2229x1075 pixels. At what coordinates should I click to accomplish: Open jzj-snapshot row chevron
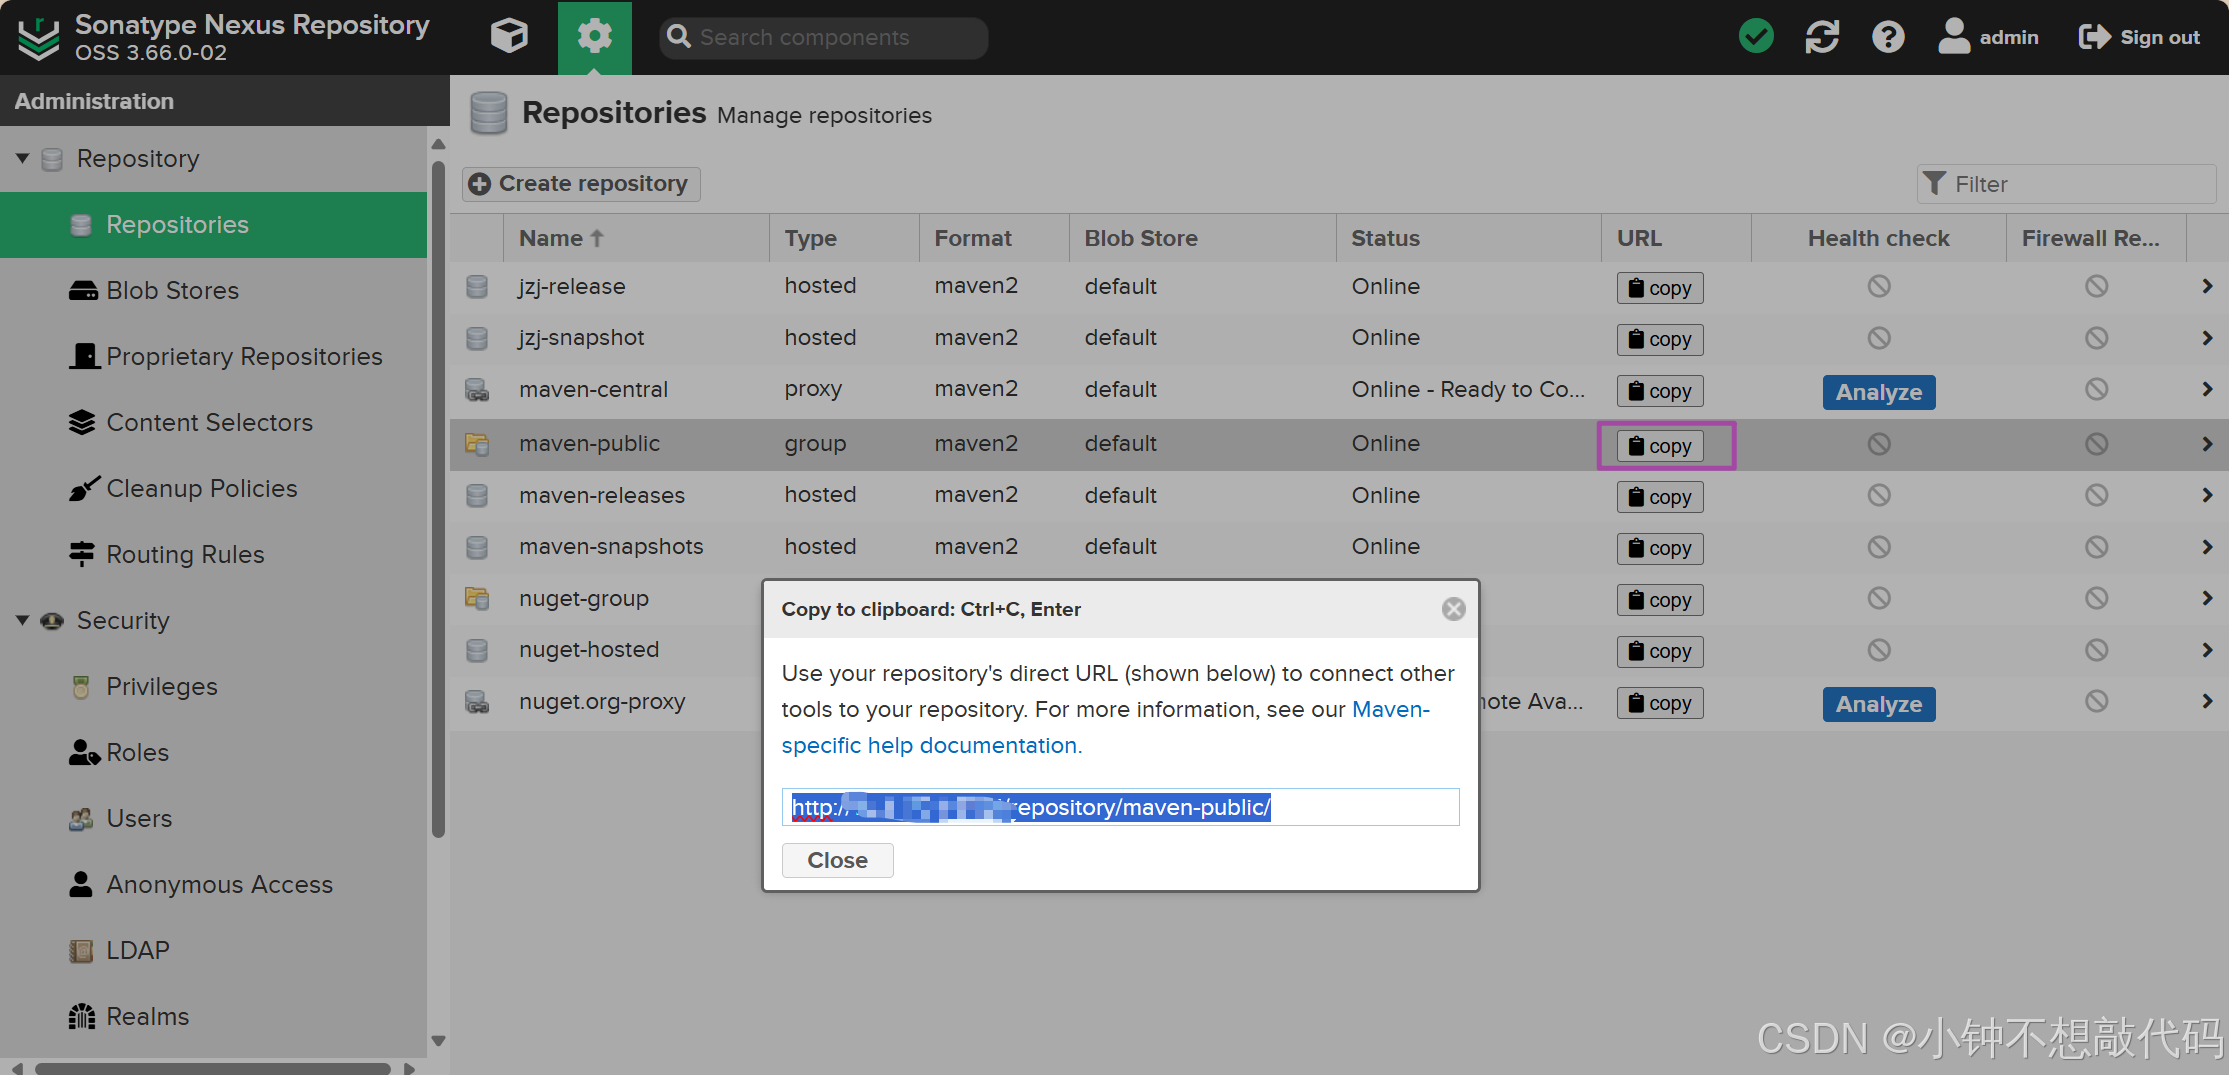point(2206,338)
